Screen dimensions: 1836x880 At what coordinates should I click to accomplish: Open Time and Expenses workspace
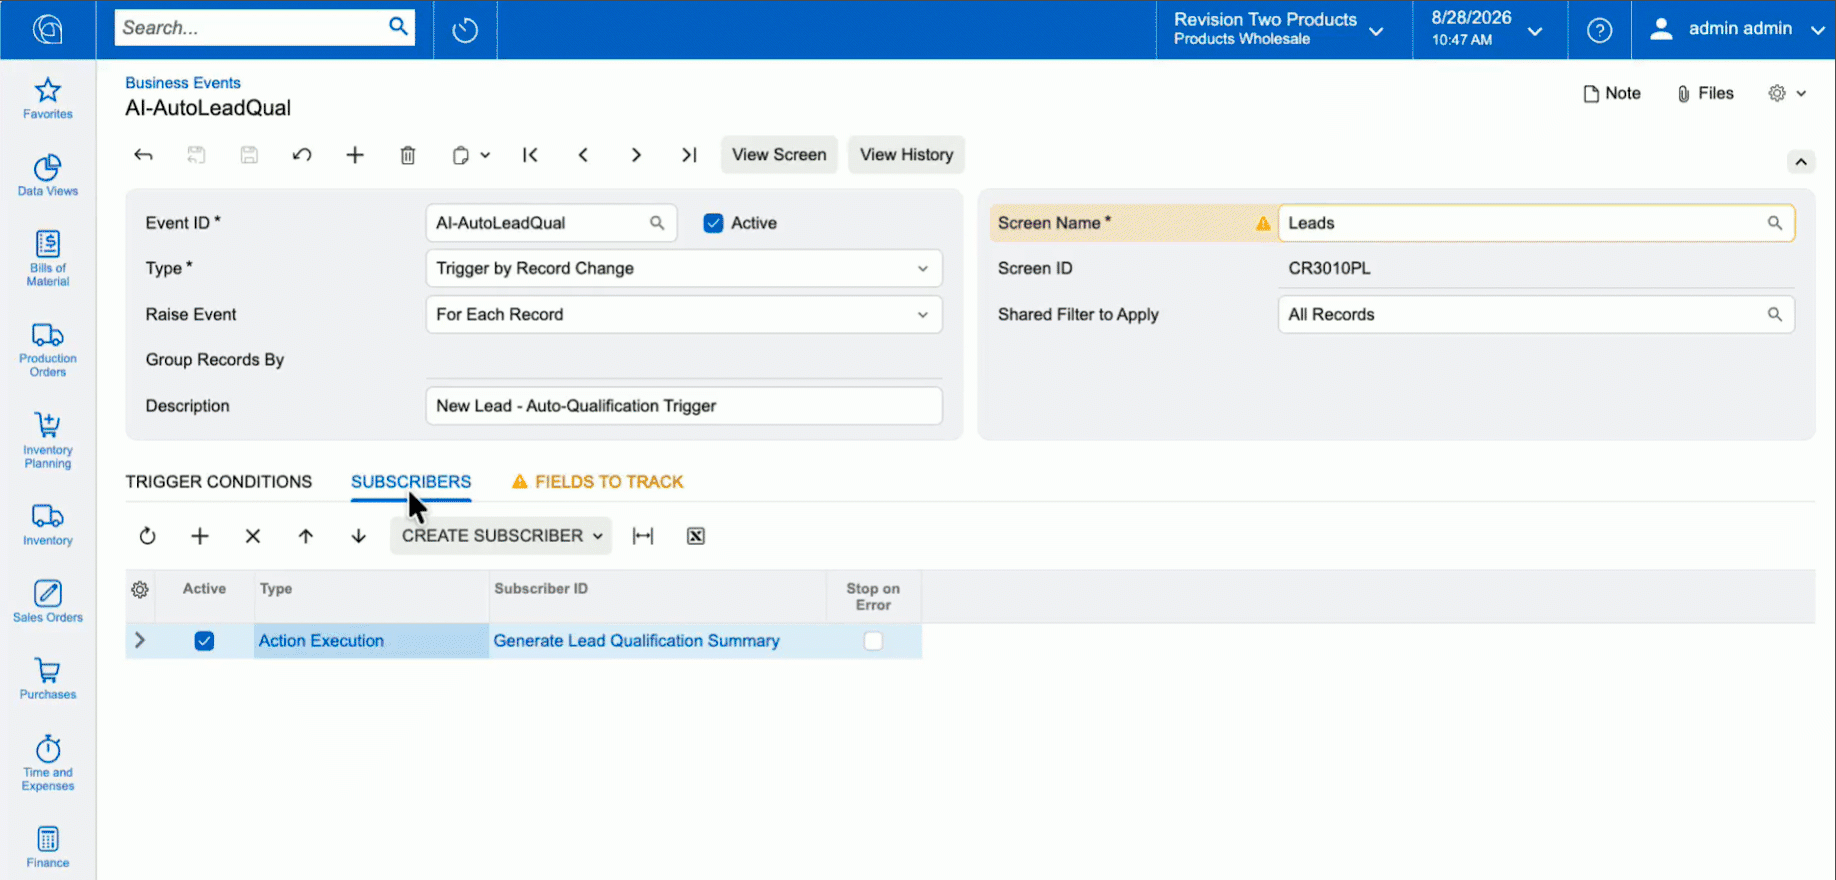(x=47, y=763)
